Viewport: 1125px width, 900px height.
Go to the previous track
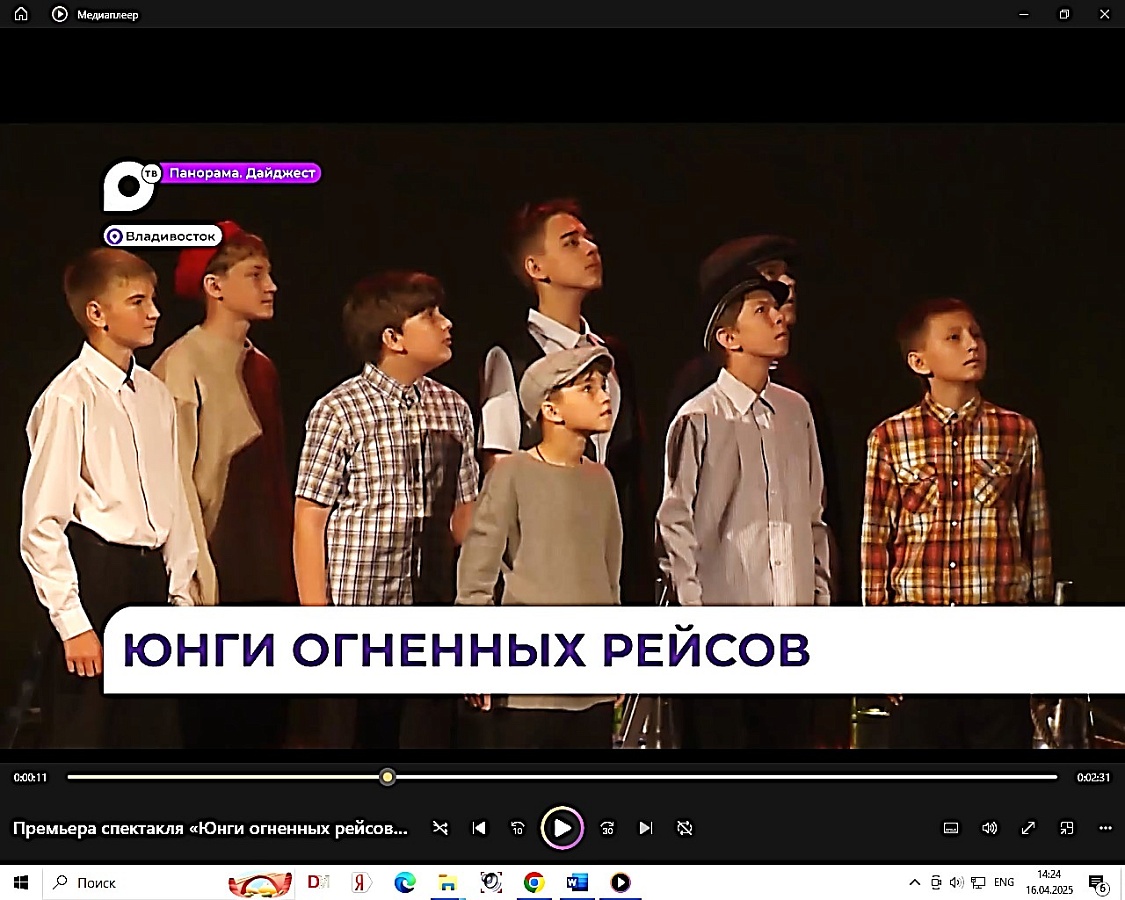479,828
